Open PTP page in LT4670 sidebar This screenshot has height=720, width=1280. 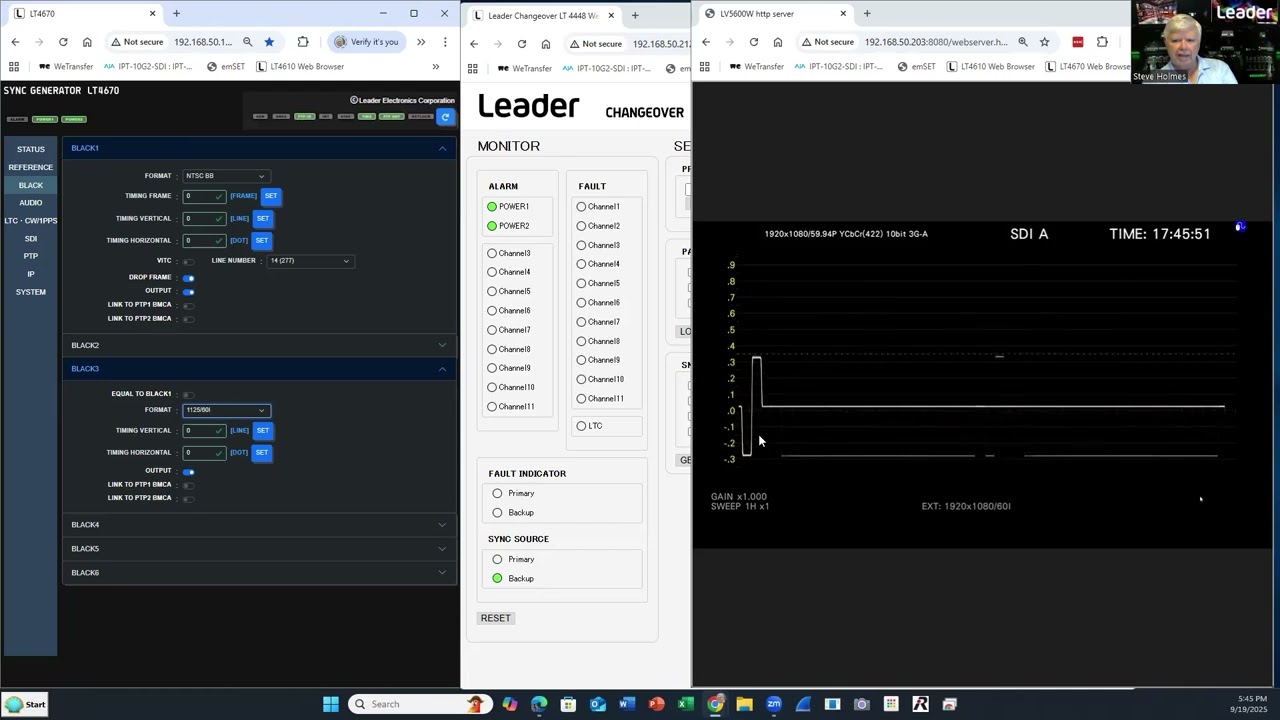click(x=30, y=256)
